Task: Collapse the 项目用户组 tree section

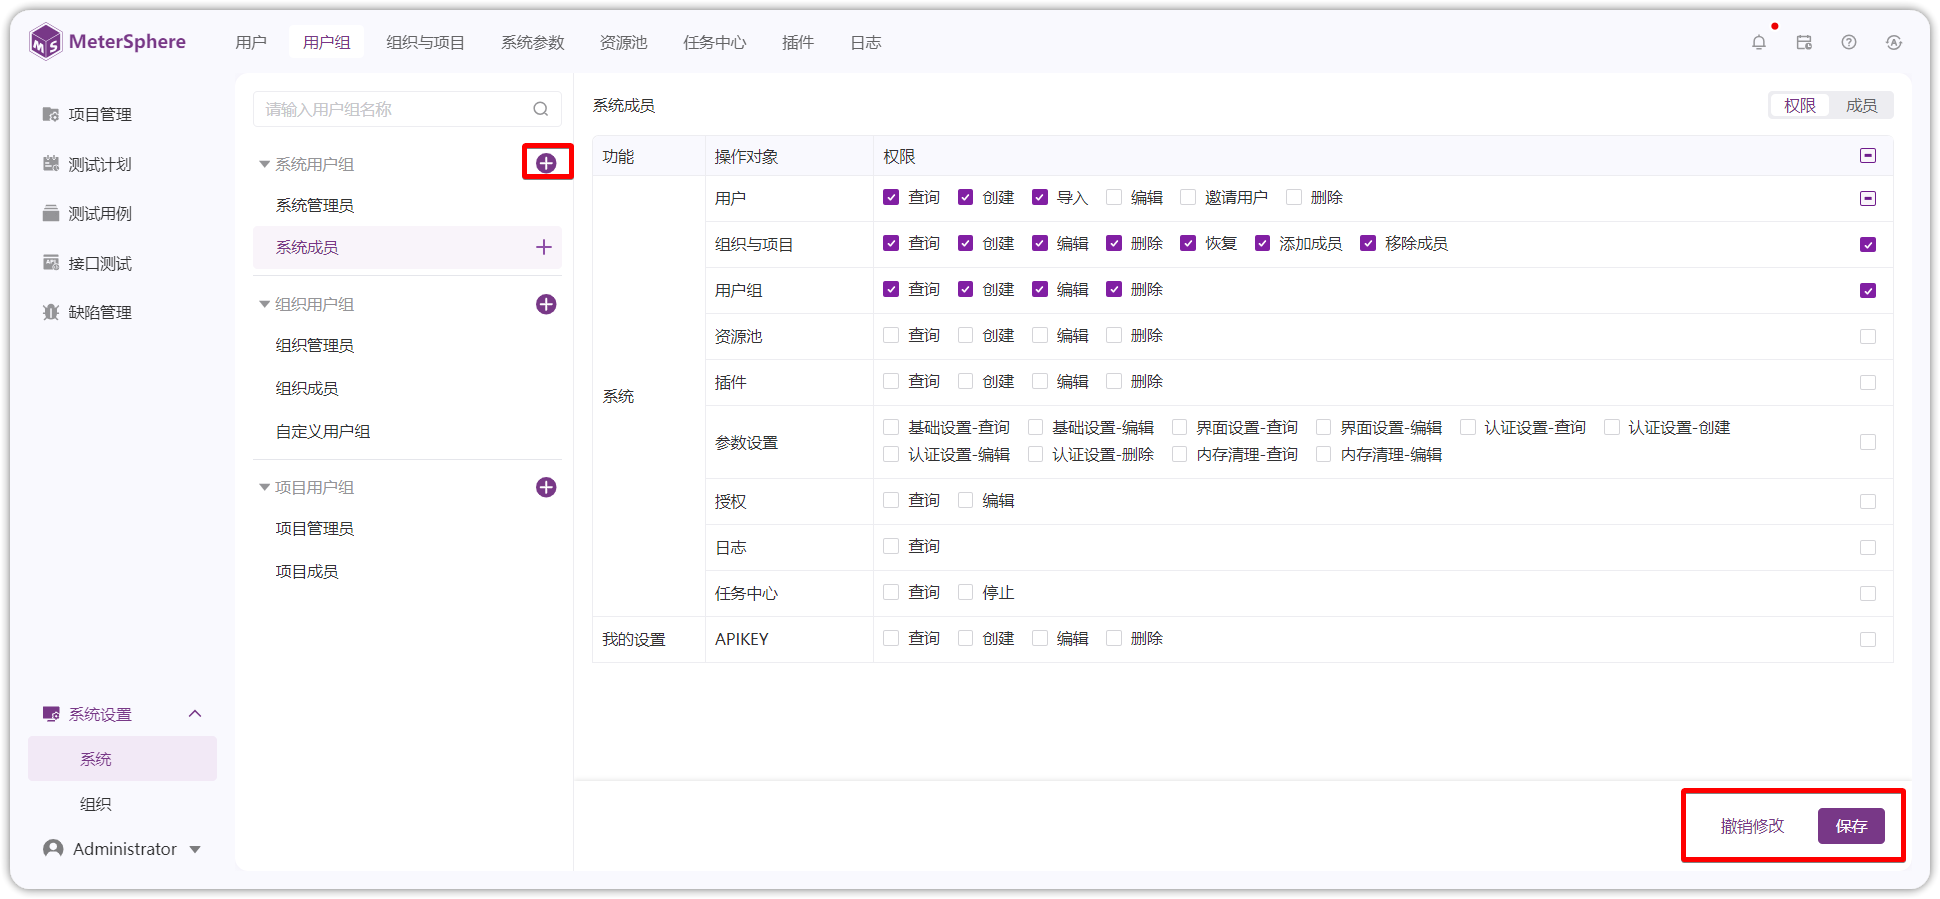Action: point(264,487)
